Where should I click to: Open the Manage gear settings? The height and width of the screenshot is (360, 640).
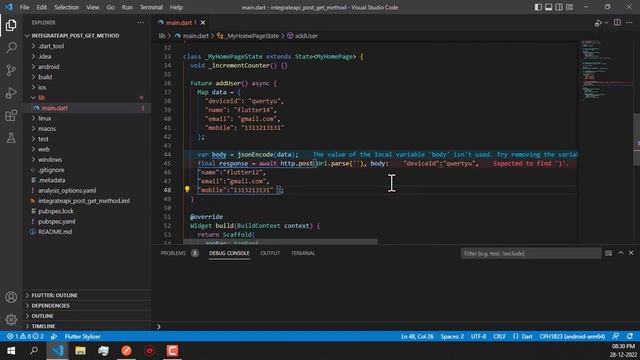(11, 319)
